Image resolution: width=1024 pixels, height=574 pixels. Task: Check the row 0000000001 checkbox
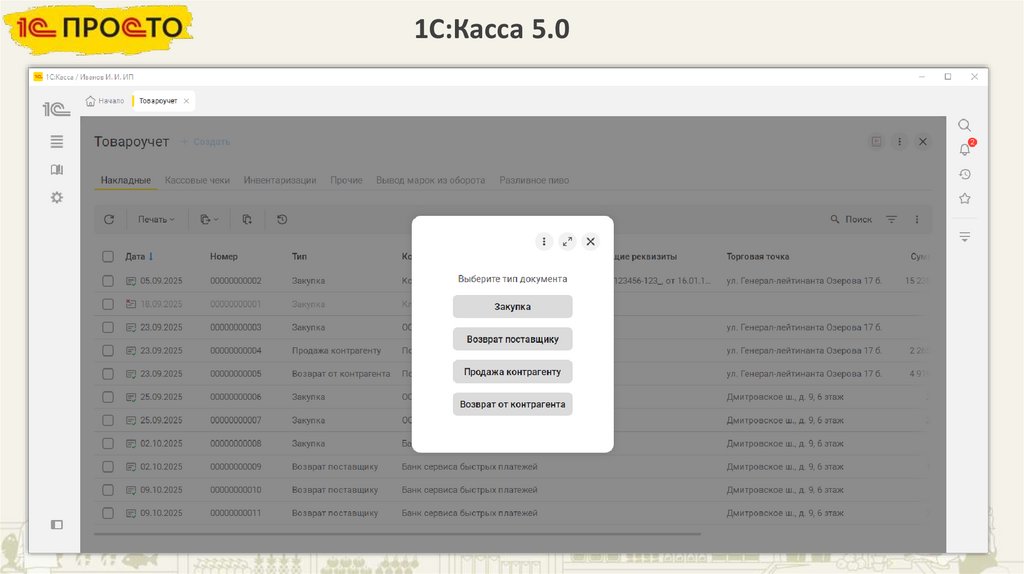pyautogui.click(x=108, y=304)
